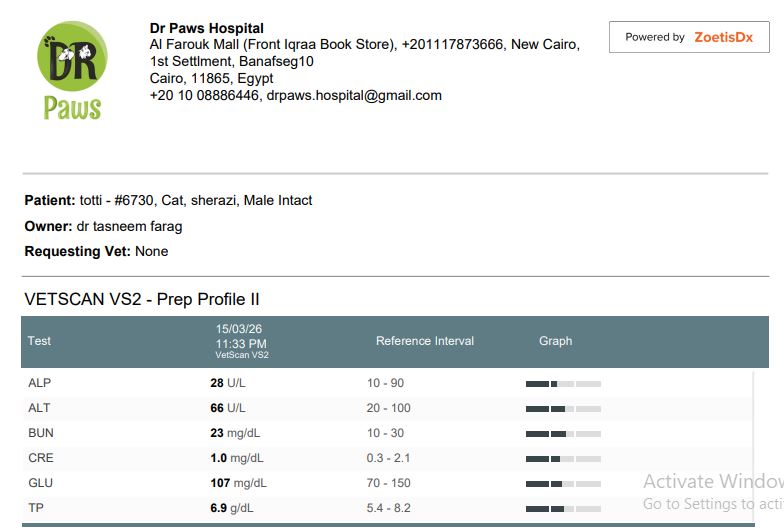Click the GLU result graph bar
This screenshot has height=527, width=784.
563,484
